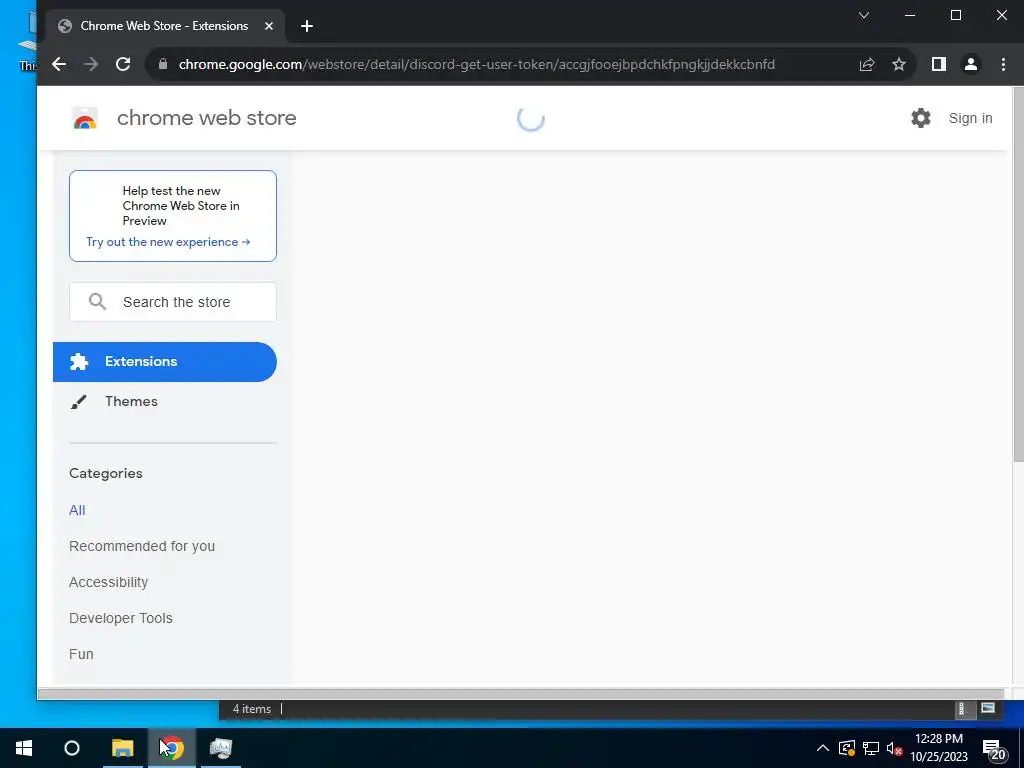Screen dimensions: 1024x768
Task: Click the magnifier icon in search box
Action: pyautogui.click(x=97, y=301)
